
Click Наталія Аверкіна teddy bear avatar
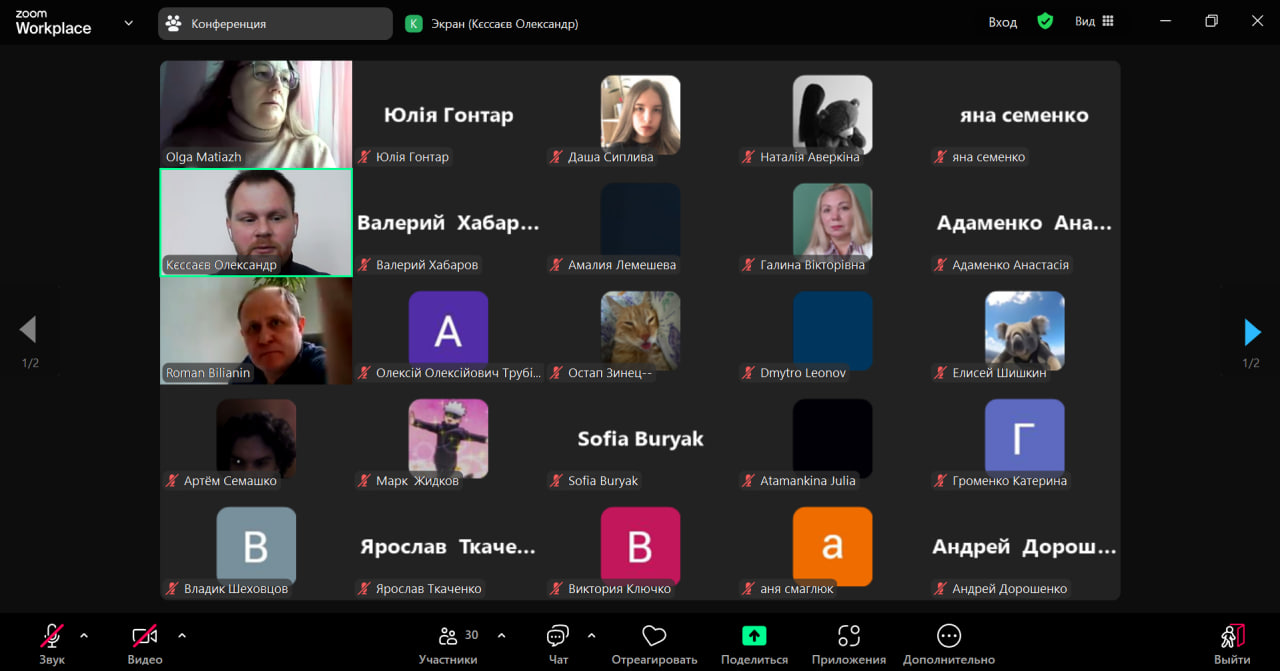(x=832, y=114)
